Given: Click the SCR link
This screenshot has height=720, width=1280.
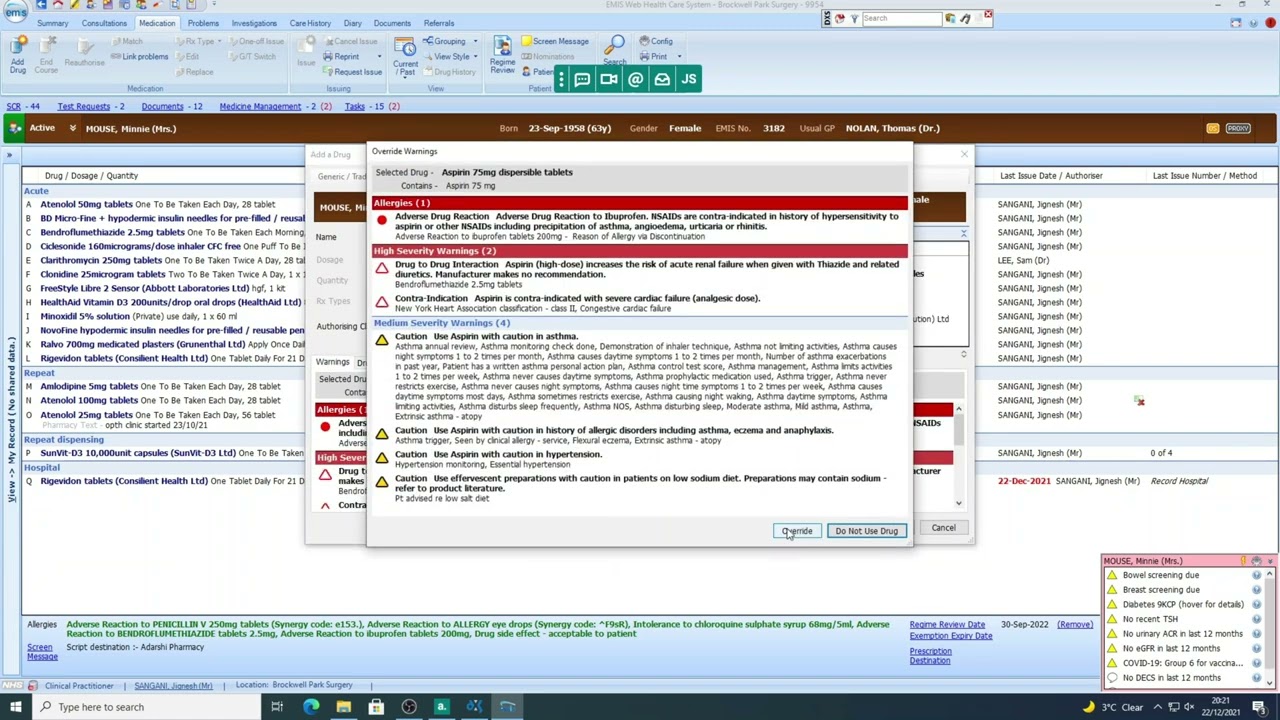Looking at the screenshot, I should click(x=14, y=106).
